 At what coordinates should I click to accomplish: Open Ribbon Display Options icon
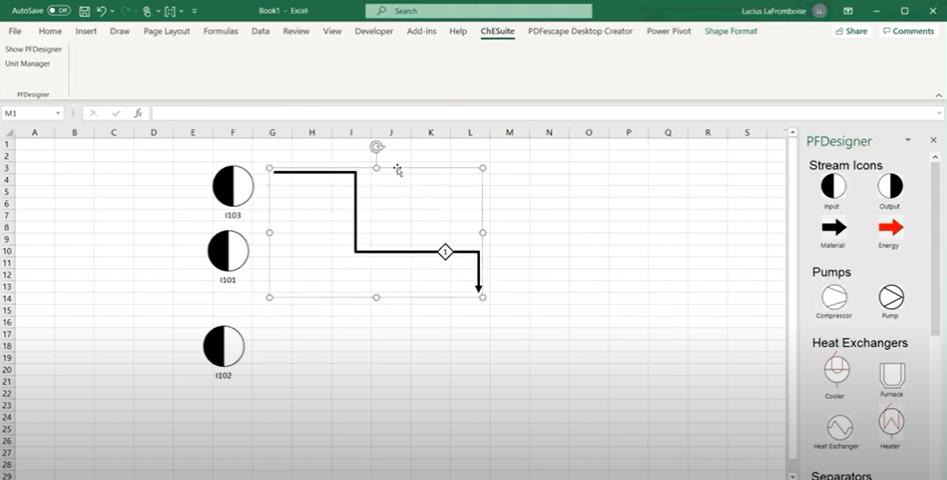click(x=848, y=11)
